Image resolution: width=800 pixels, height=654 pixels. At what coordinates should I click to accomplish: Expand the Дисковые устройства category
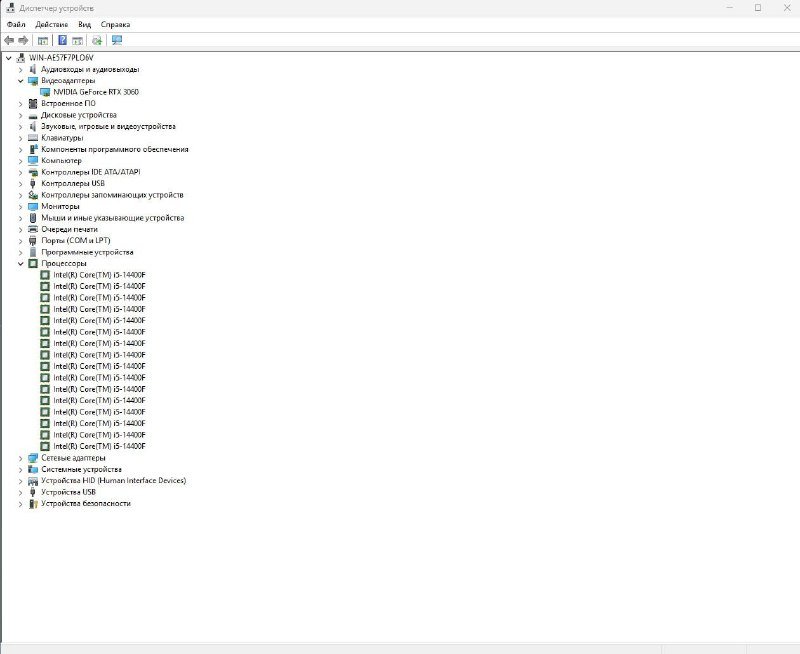pos(20,115)
